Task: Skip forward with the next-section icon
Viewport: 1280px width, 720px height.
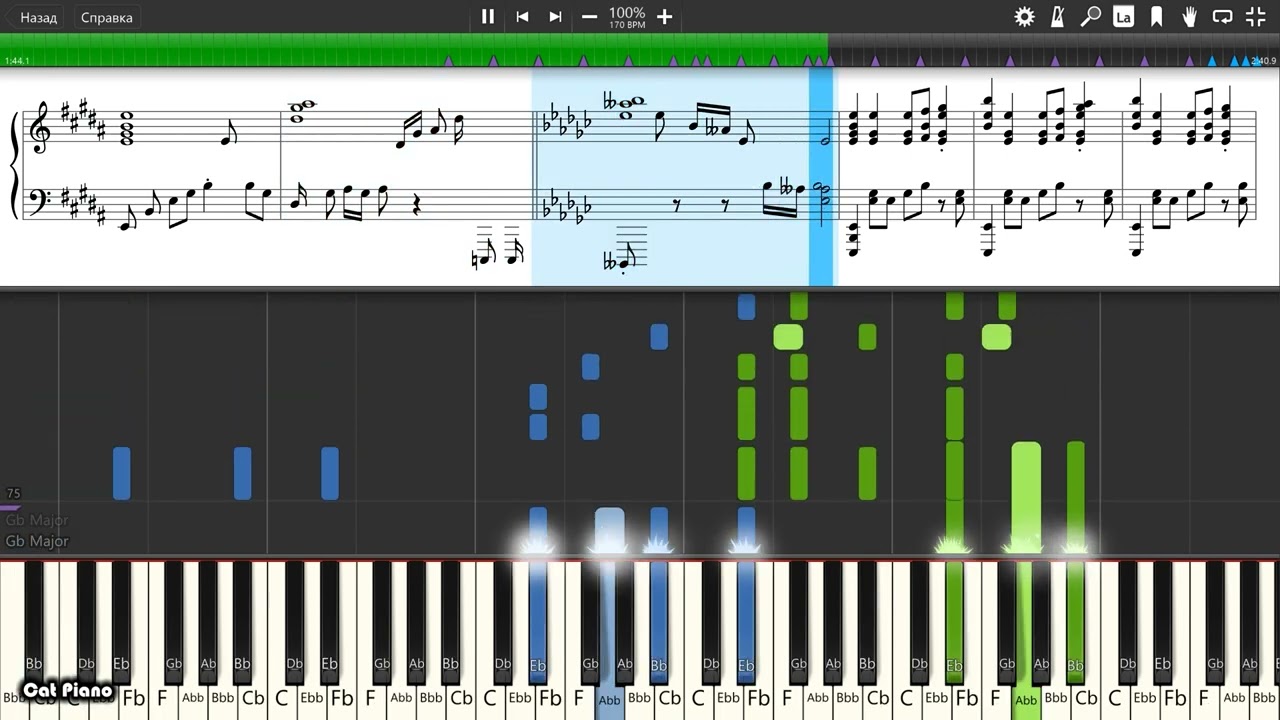Action: 555,16
